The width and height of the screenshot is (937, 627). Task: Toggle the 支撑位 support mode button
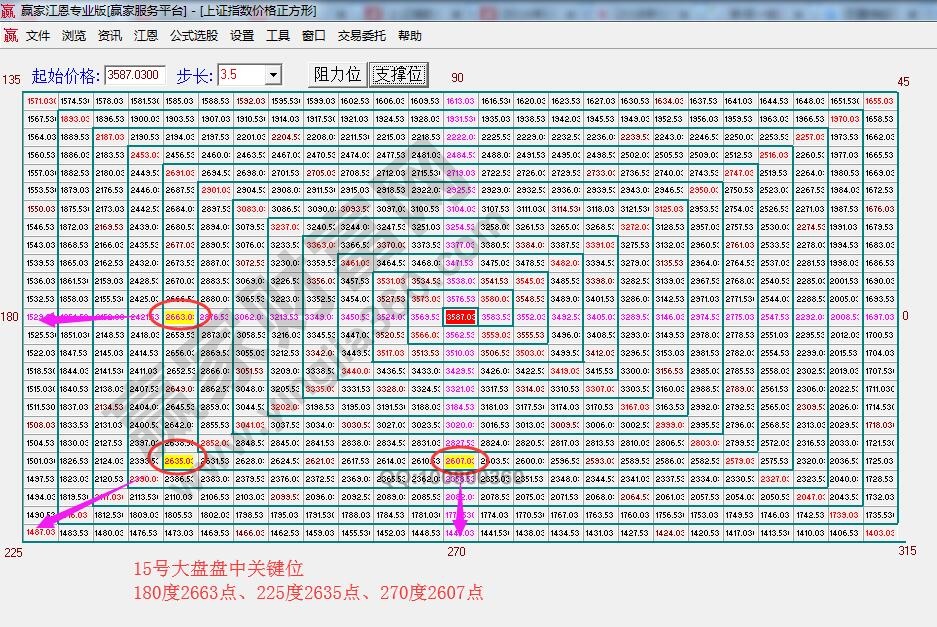coord(400,74)
